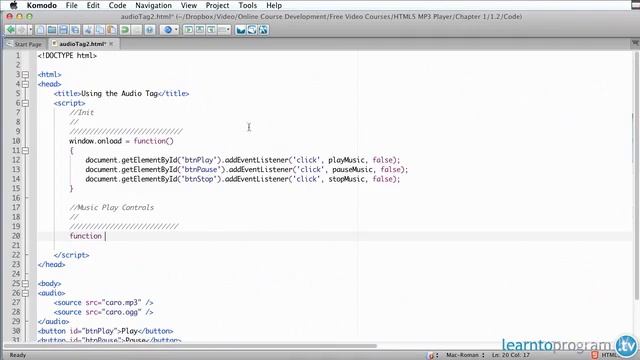Click the Save All toolbar icon

point(75,30)
